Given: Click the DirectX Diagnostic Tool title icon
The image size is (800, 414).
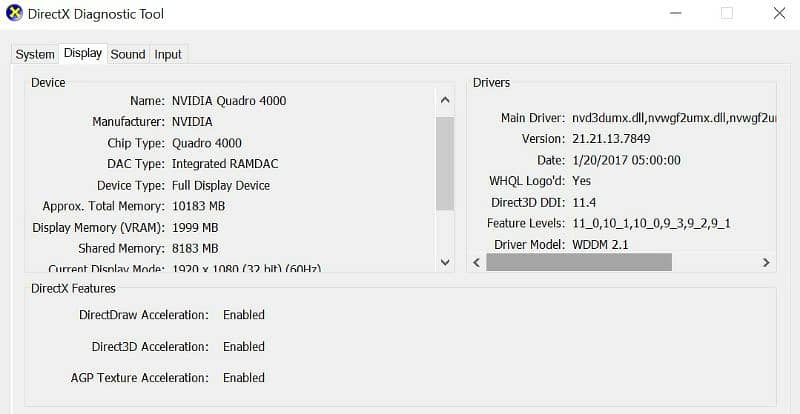Looking at the screenshot, I should 14,13.
